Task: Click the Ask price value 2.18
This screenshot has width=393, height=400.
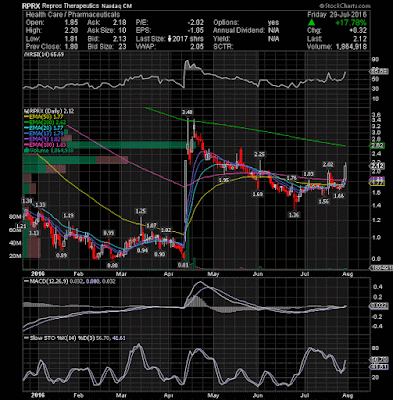Action: click(120, 23)
